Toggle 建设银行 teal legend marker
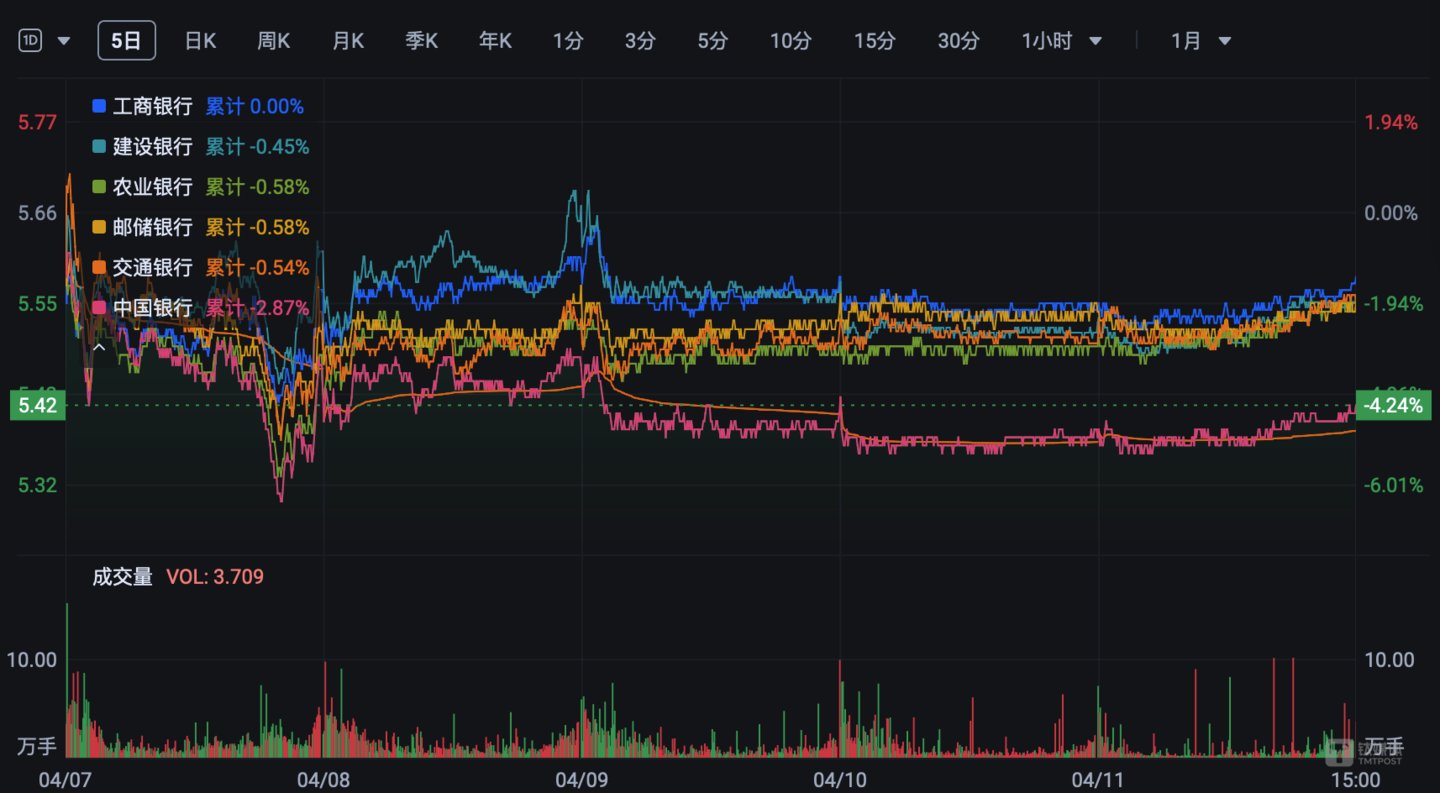This screenshot has height=793, width=1440. tap(97, 146)
